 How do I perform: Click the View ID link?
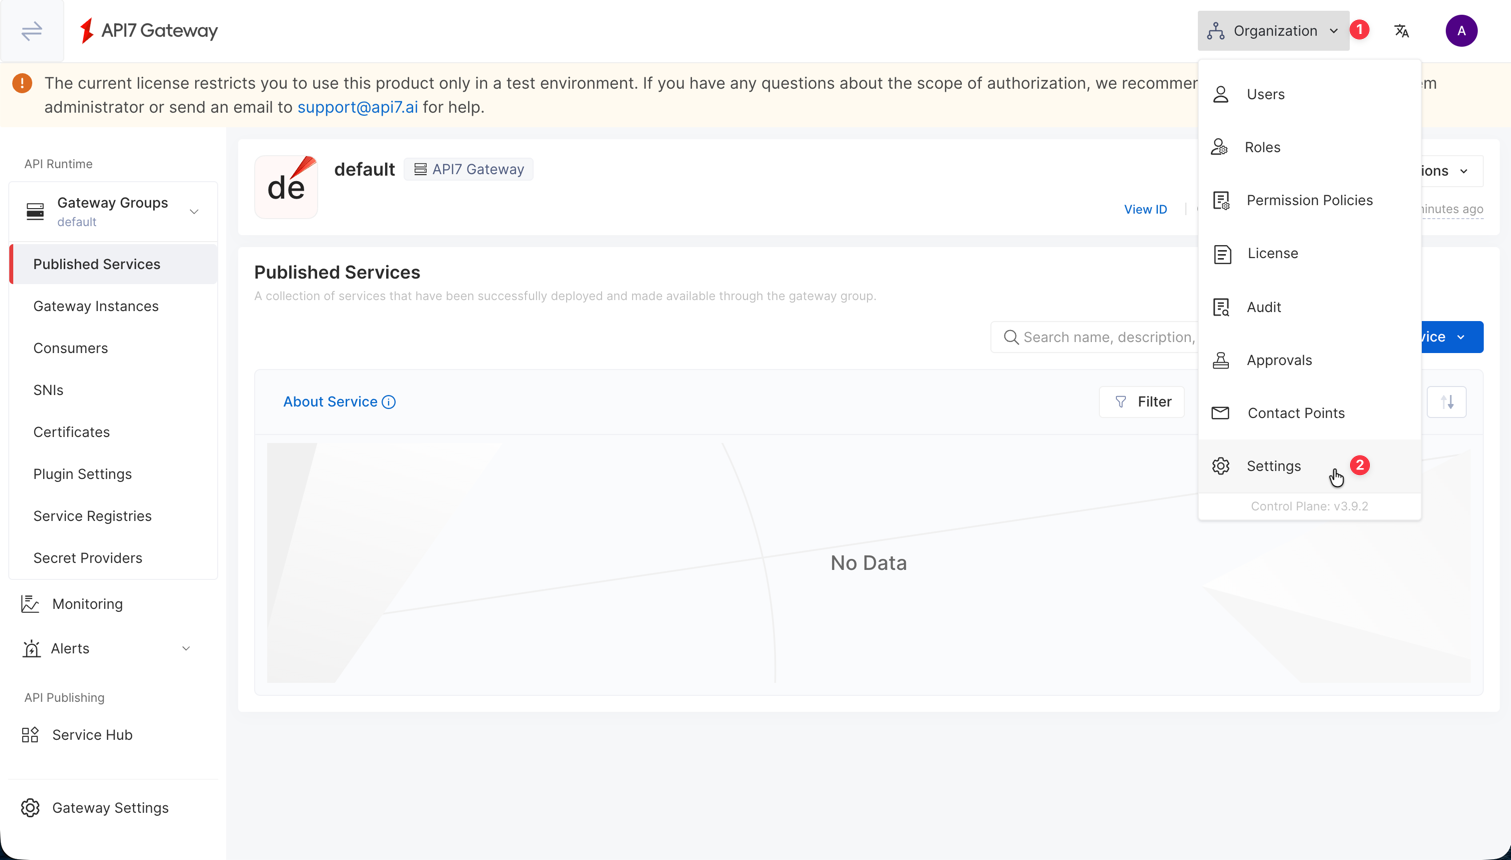[x=1145, y=209]
